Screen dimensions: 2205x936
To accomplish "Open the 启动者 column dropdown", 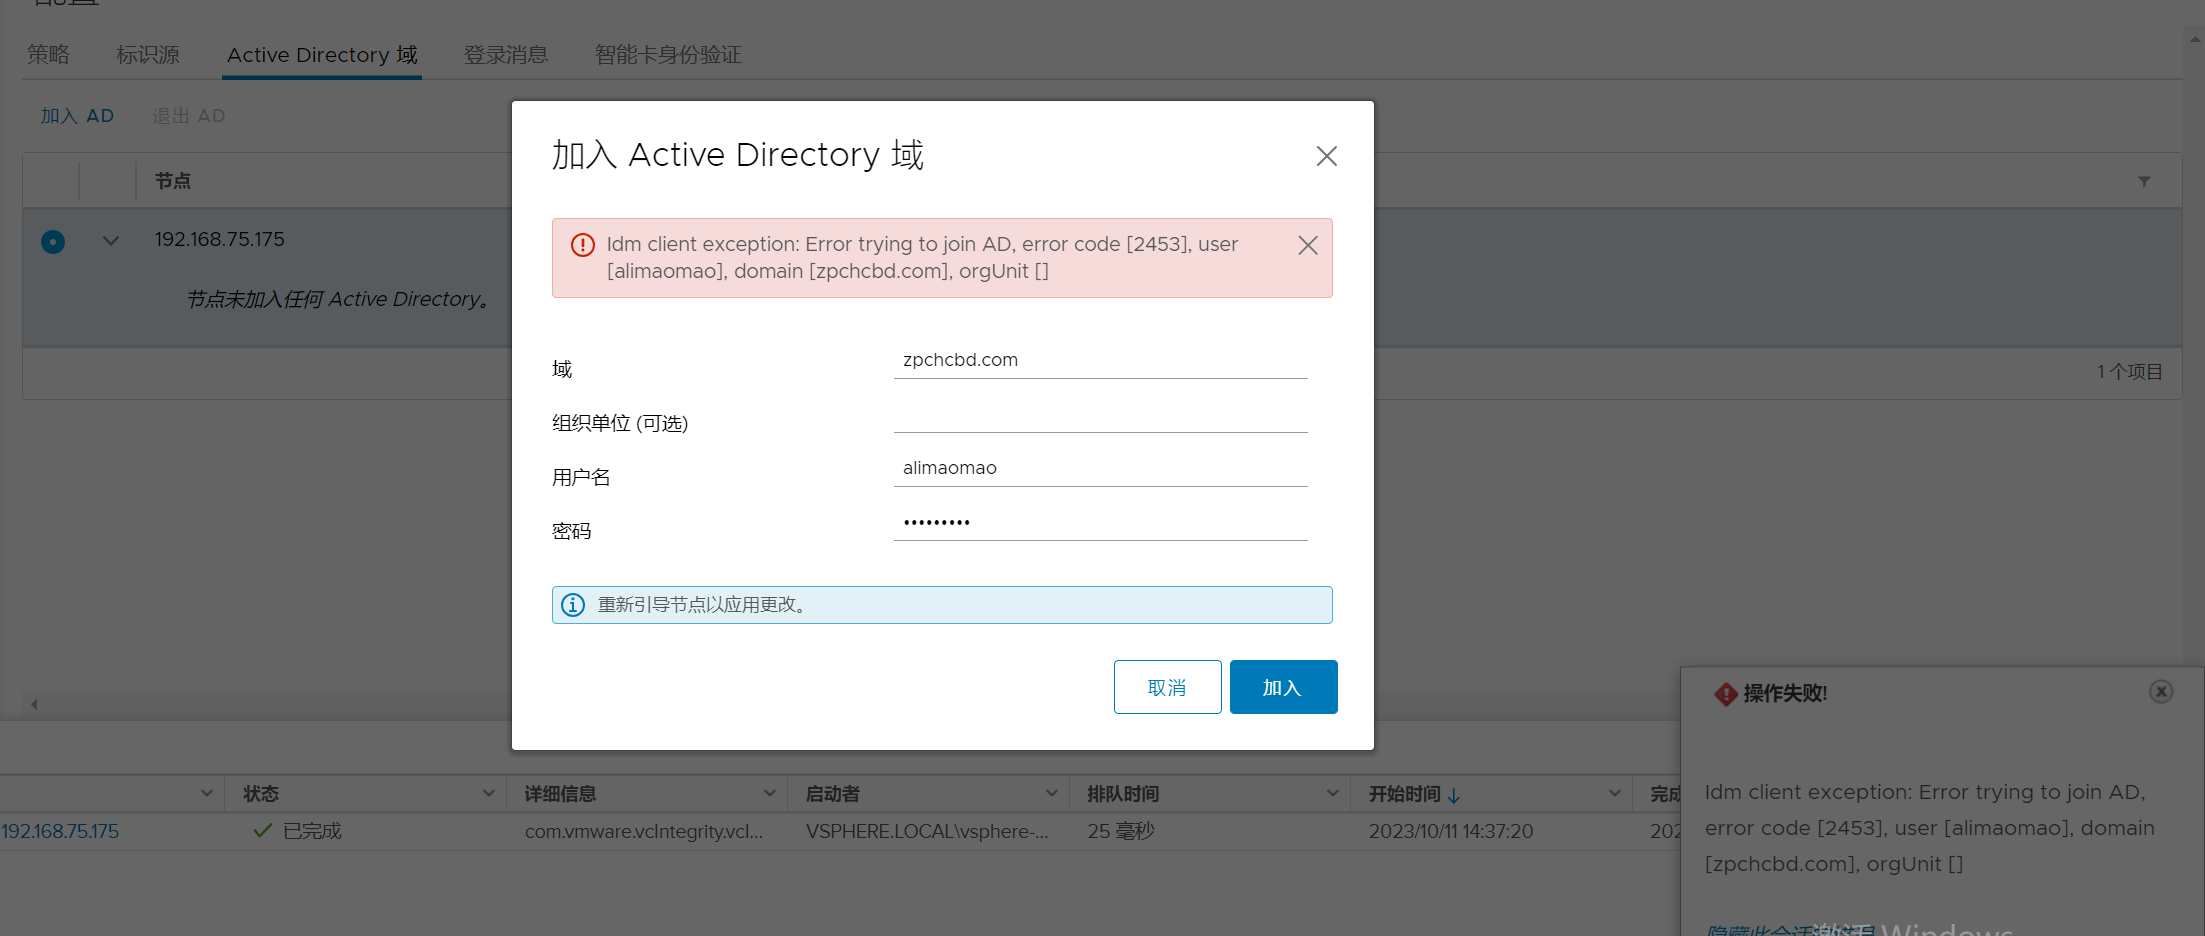I will 1051,793.
